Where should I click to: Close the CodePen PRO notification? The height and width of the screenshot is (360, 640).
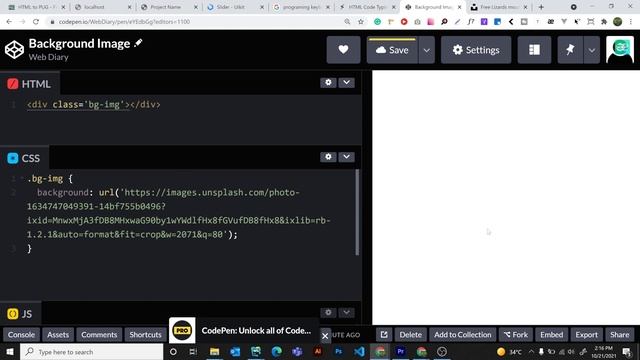coord(325,336)
